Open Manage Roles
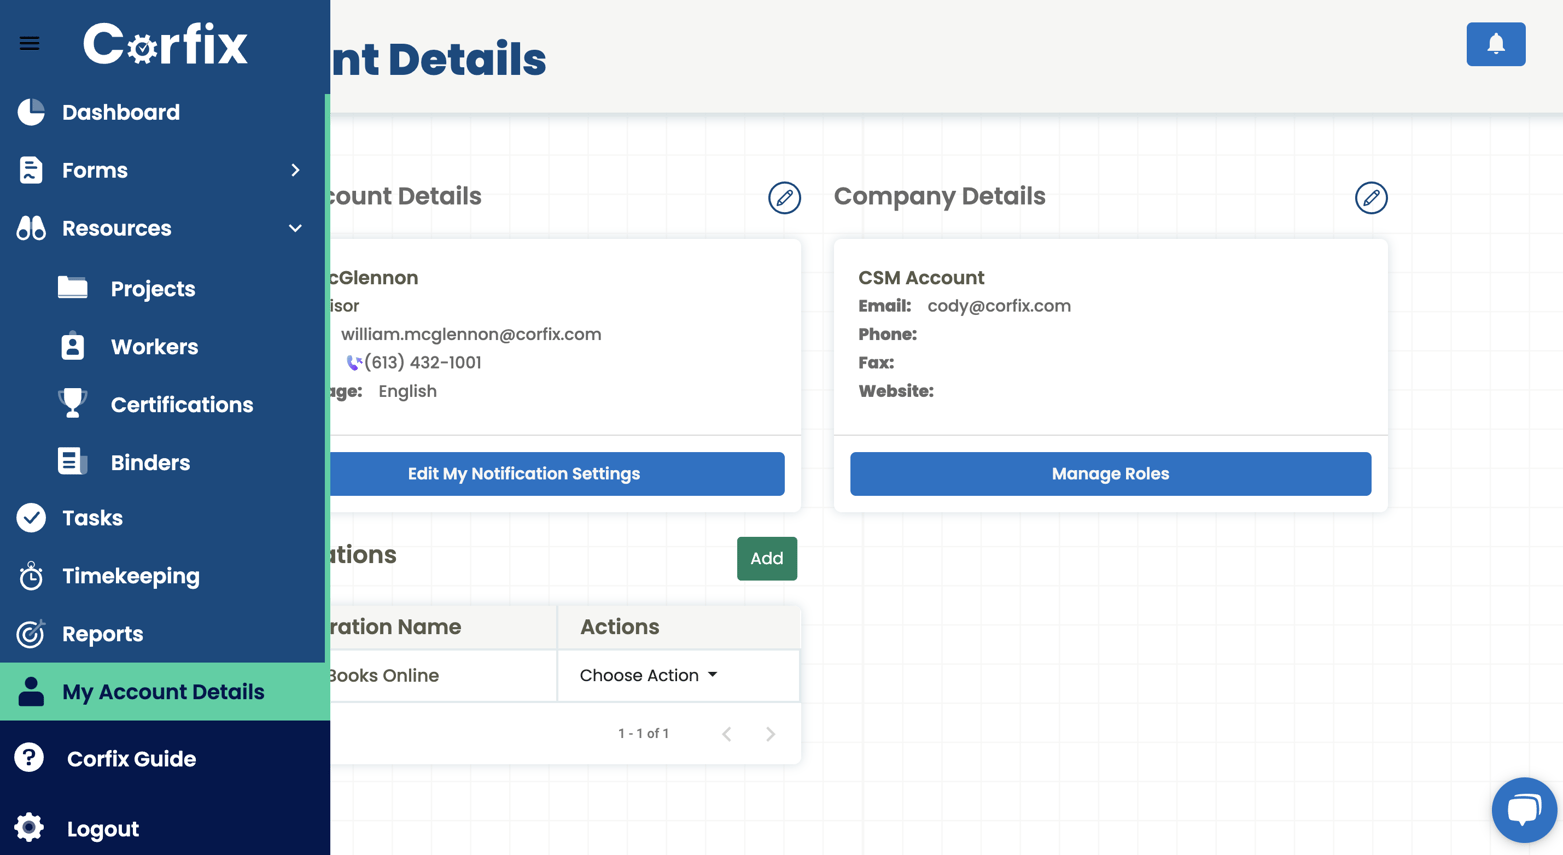The height and width of the screenshot is (855, 1563). 1110,473
